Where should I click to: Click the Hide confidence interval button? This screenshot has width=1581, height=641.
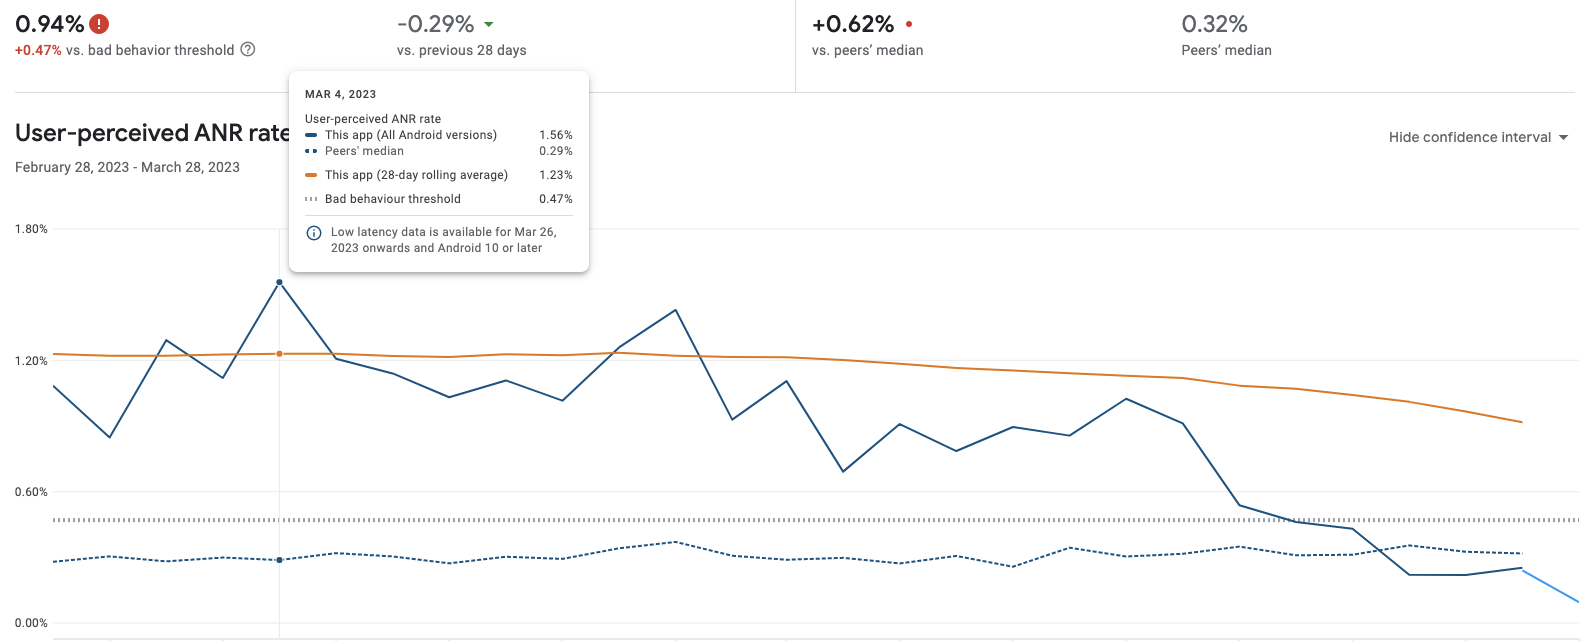[1471, 137]
